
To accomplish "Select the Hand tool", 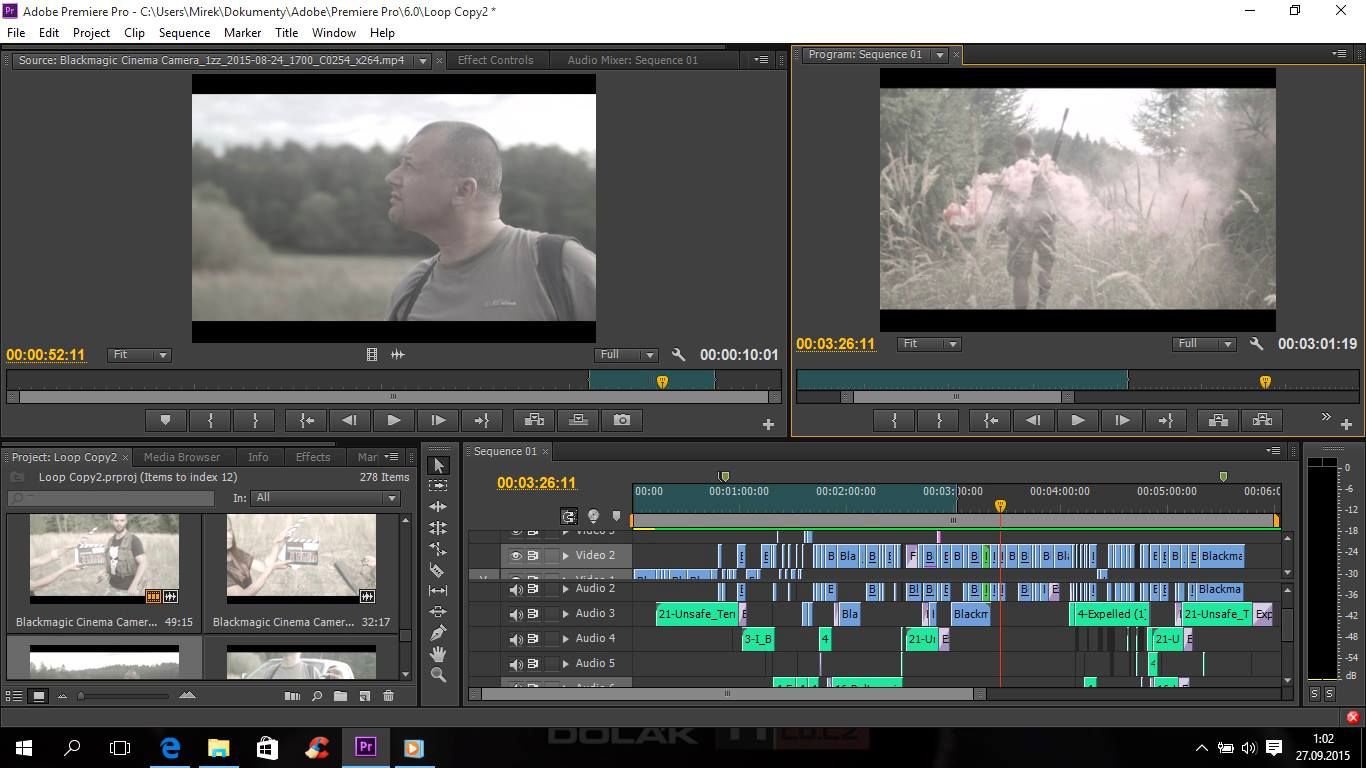I will coord(438,654).
